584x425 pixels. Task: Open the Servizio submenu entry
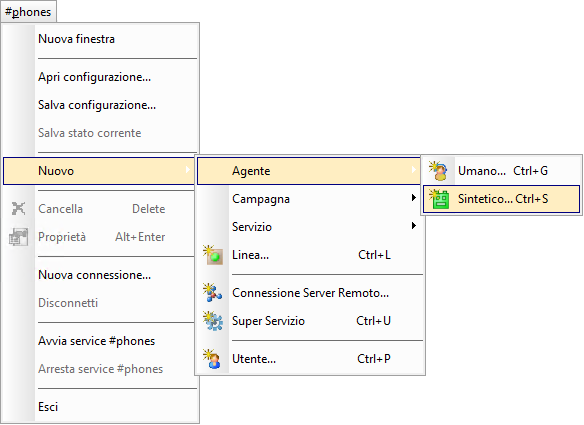(310, 227)
